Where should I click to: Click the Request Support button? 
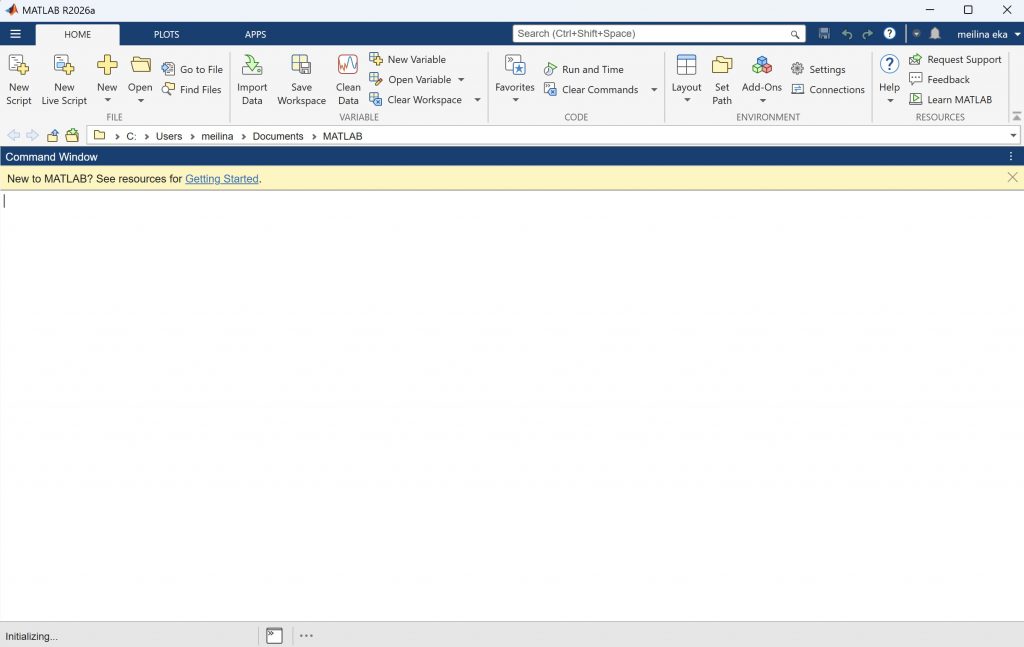click(x=955, y=59)
